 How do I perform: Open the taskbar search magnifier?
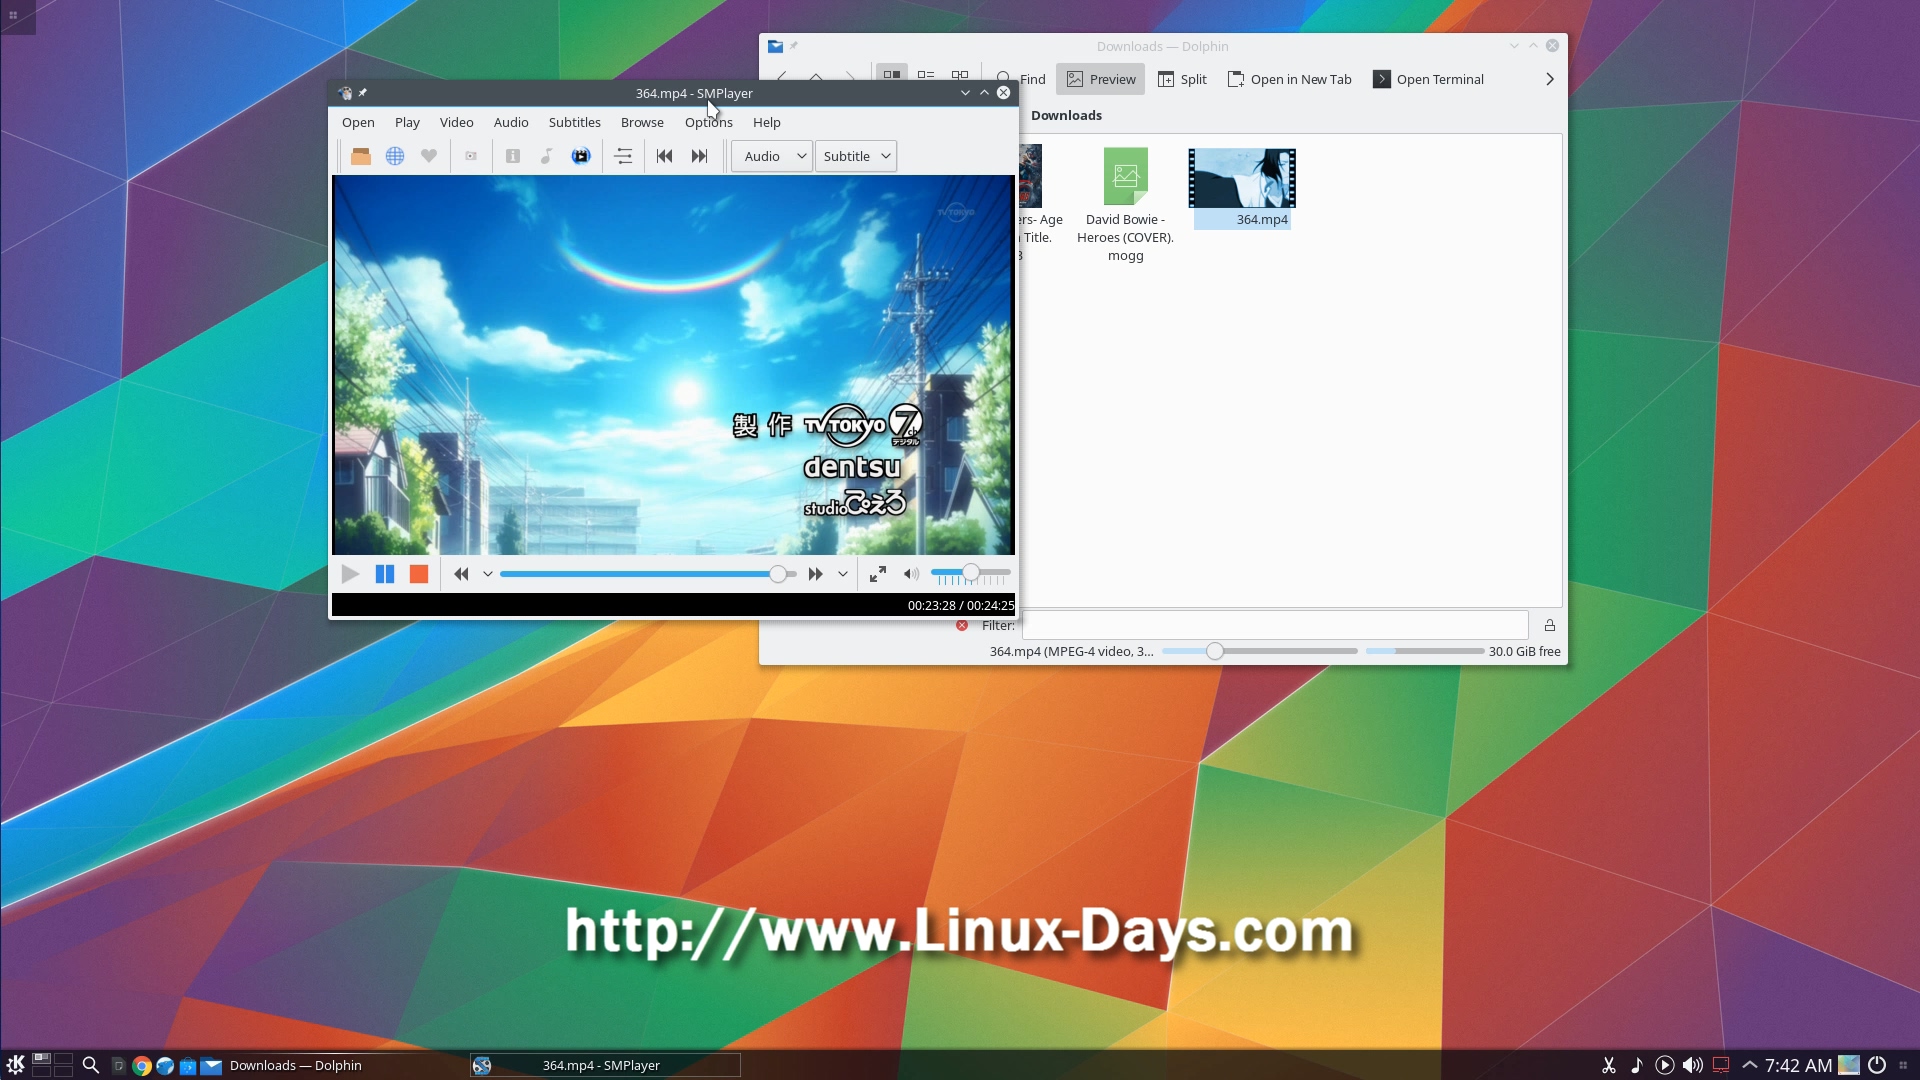(x=91, y=1065)
